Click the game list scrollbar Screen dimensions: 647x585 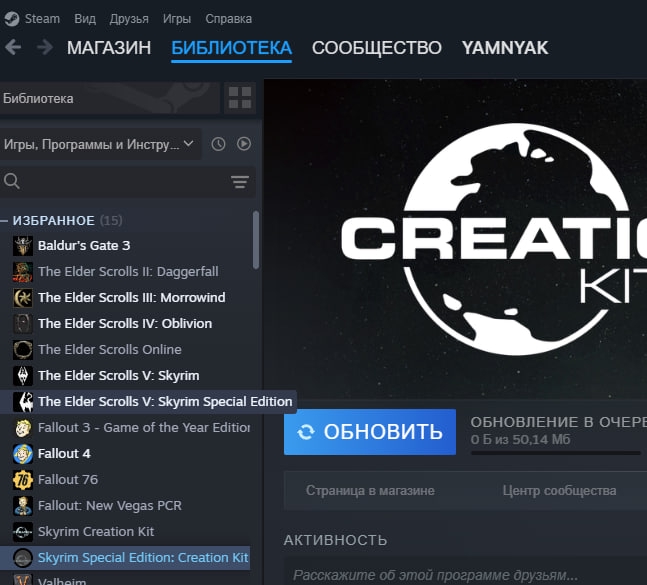pos(256,240)
